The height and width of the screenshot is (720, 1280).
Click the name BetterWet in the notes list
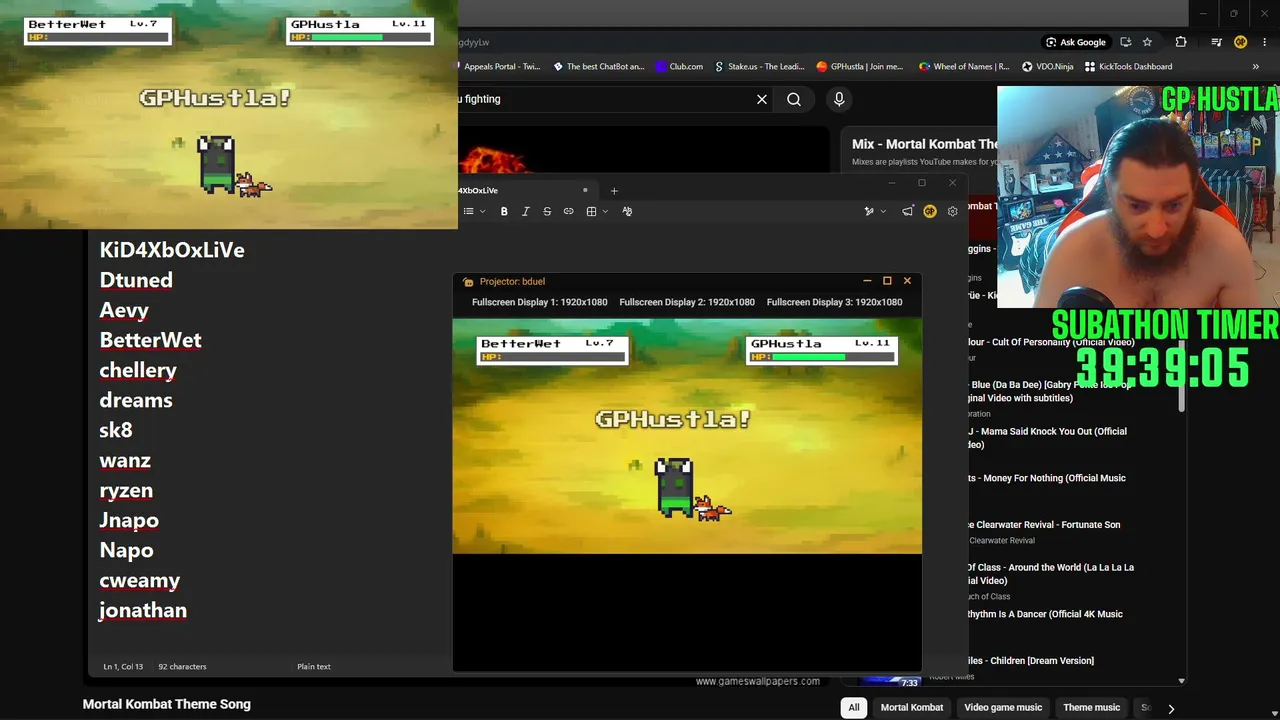click(150, 340)
